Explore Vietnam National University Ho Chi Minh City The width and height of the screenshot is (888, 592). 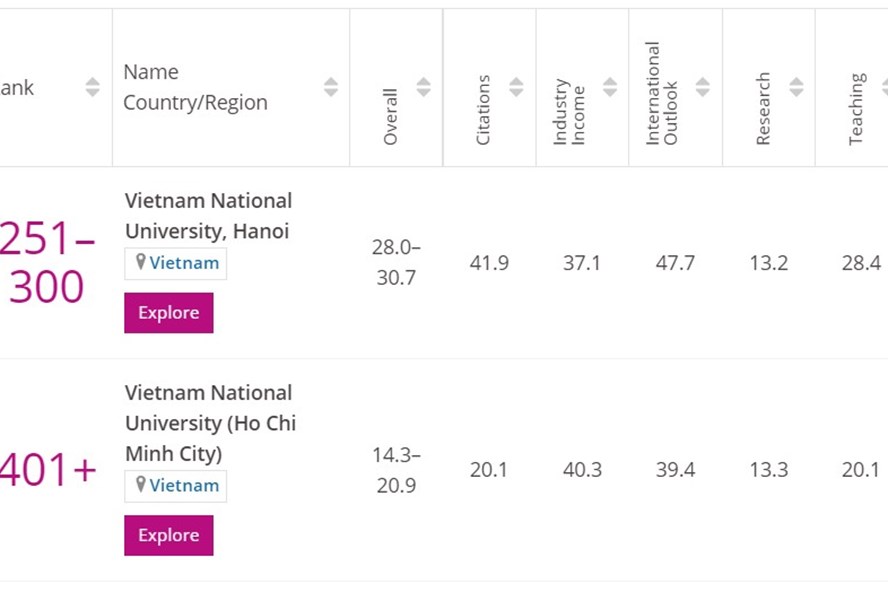[x=169, y=535]
